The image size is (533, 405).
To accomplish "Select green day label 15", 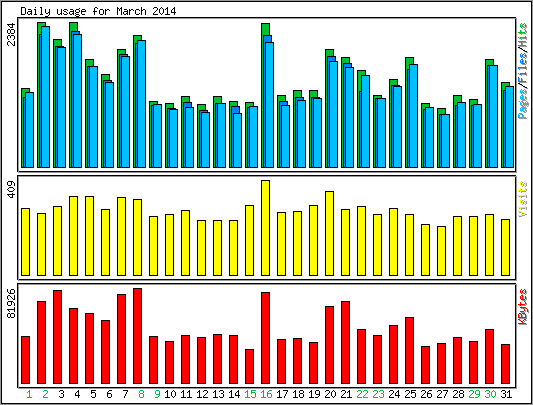I will (x=250, y=394).
